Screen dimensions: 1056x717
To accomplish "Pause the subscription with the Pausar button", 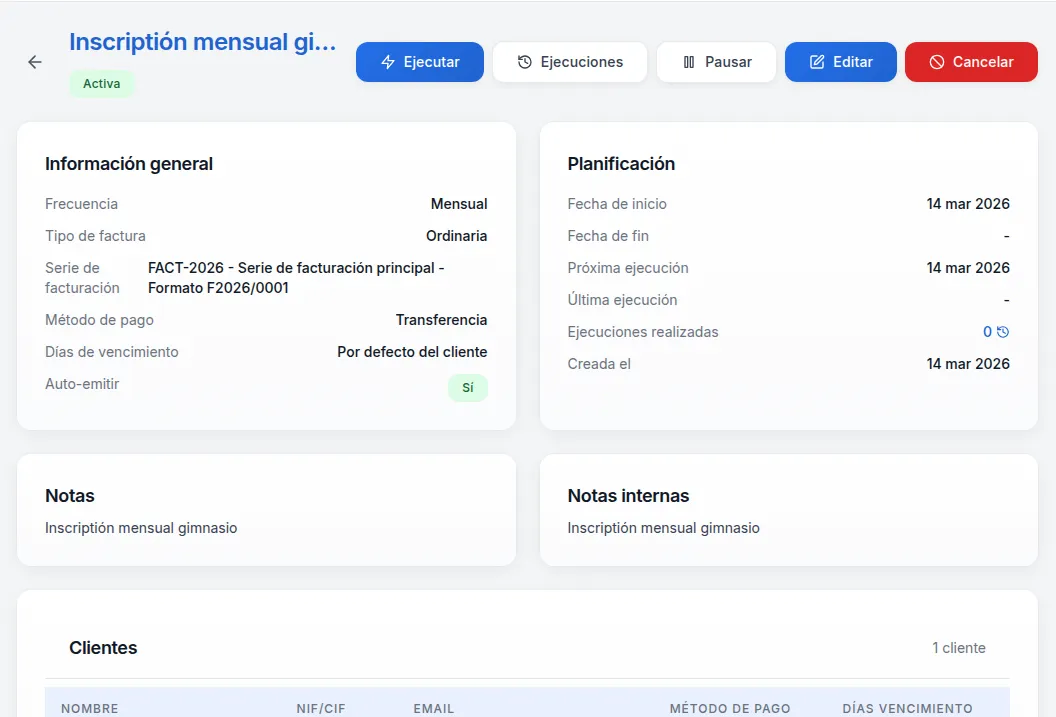I will 716,62.
